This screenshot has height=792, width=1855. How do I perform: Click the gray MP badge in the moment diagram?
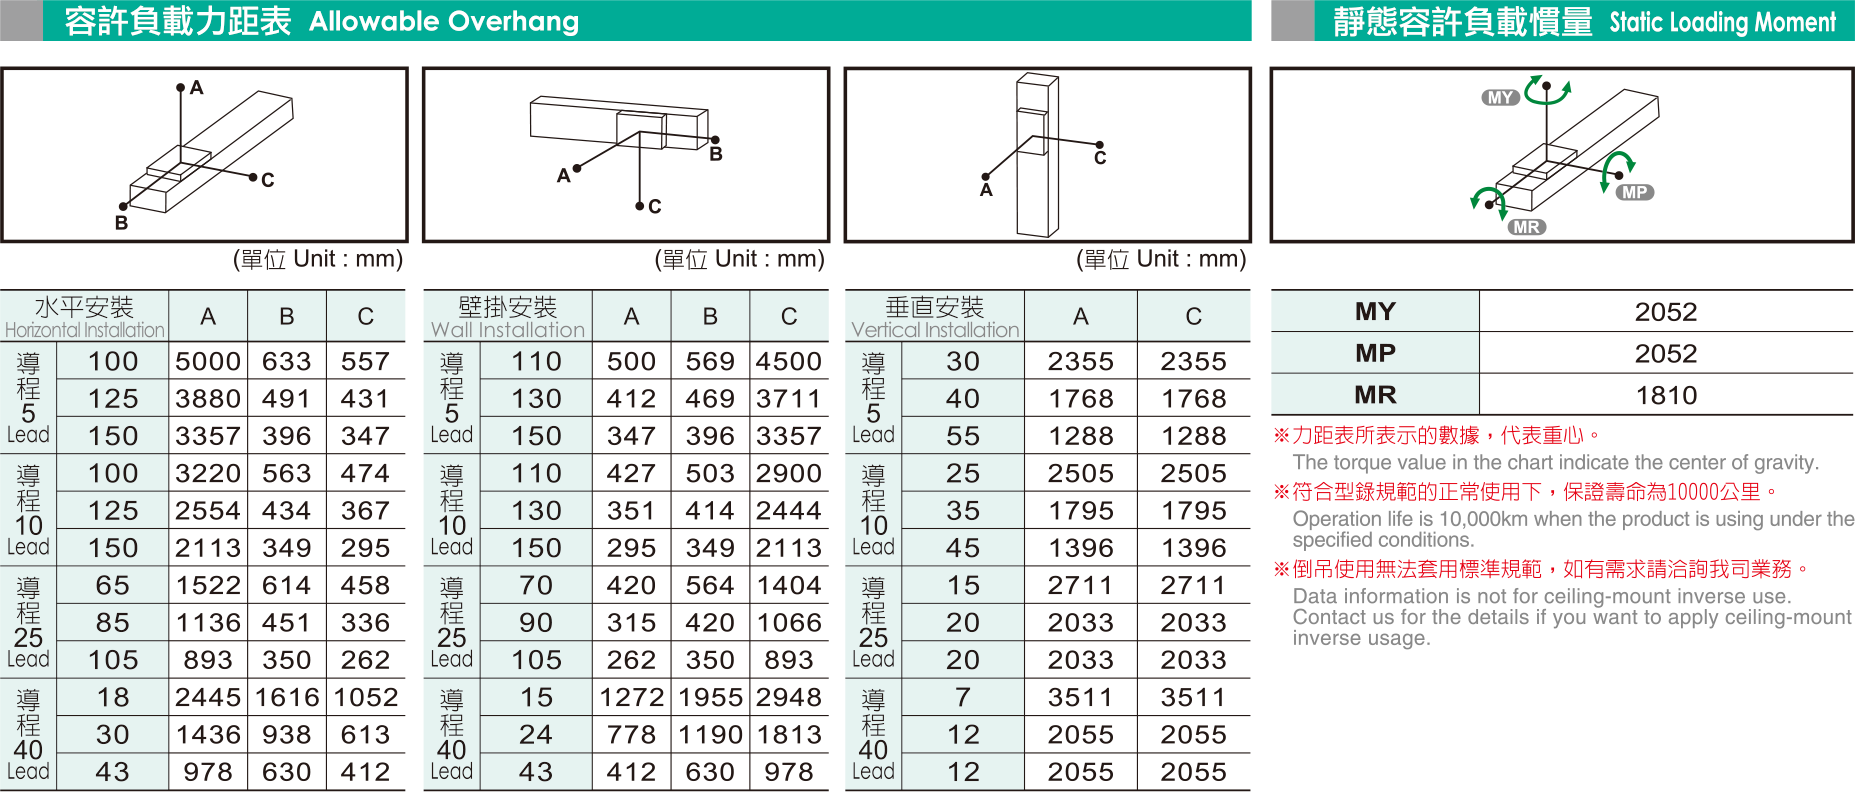(x=1635, y=192)
